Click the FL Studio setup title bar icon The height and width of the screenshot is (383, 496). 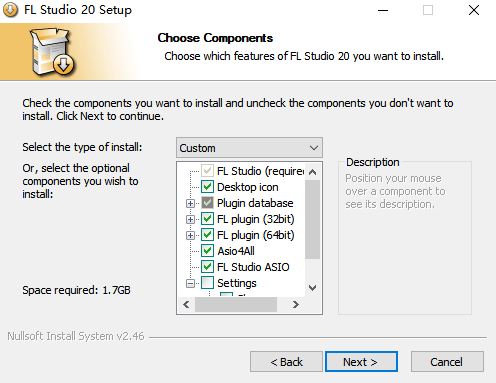(x=10, y=10)
